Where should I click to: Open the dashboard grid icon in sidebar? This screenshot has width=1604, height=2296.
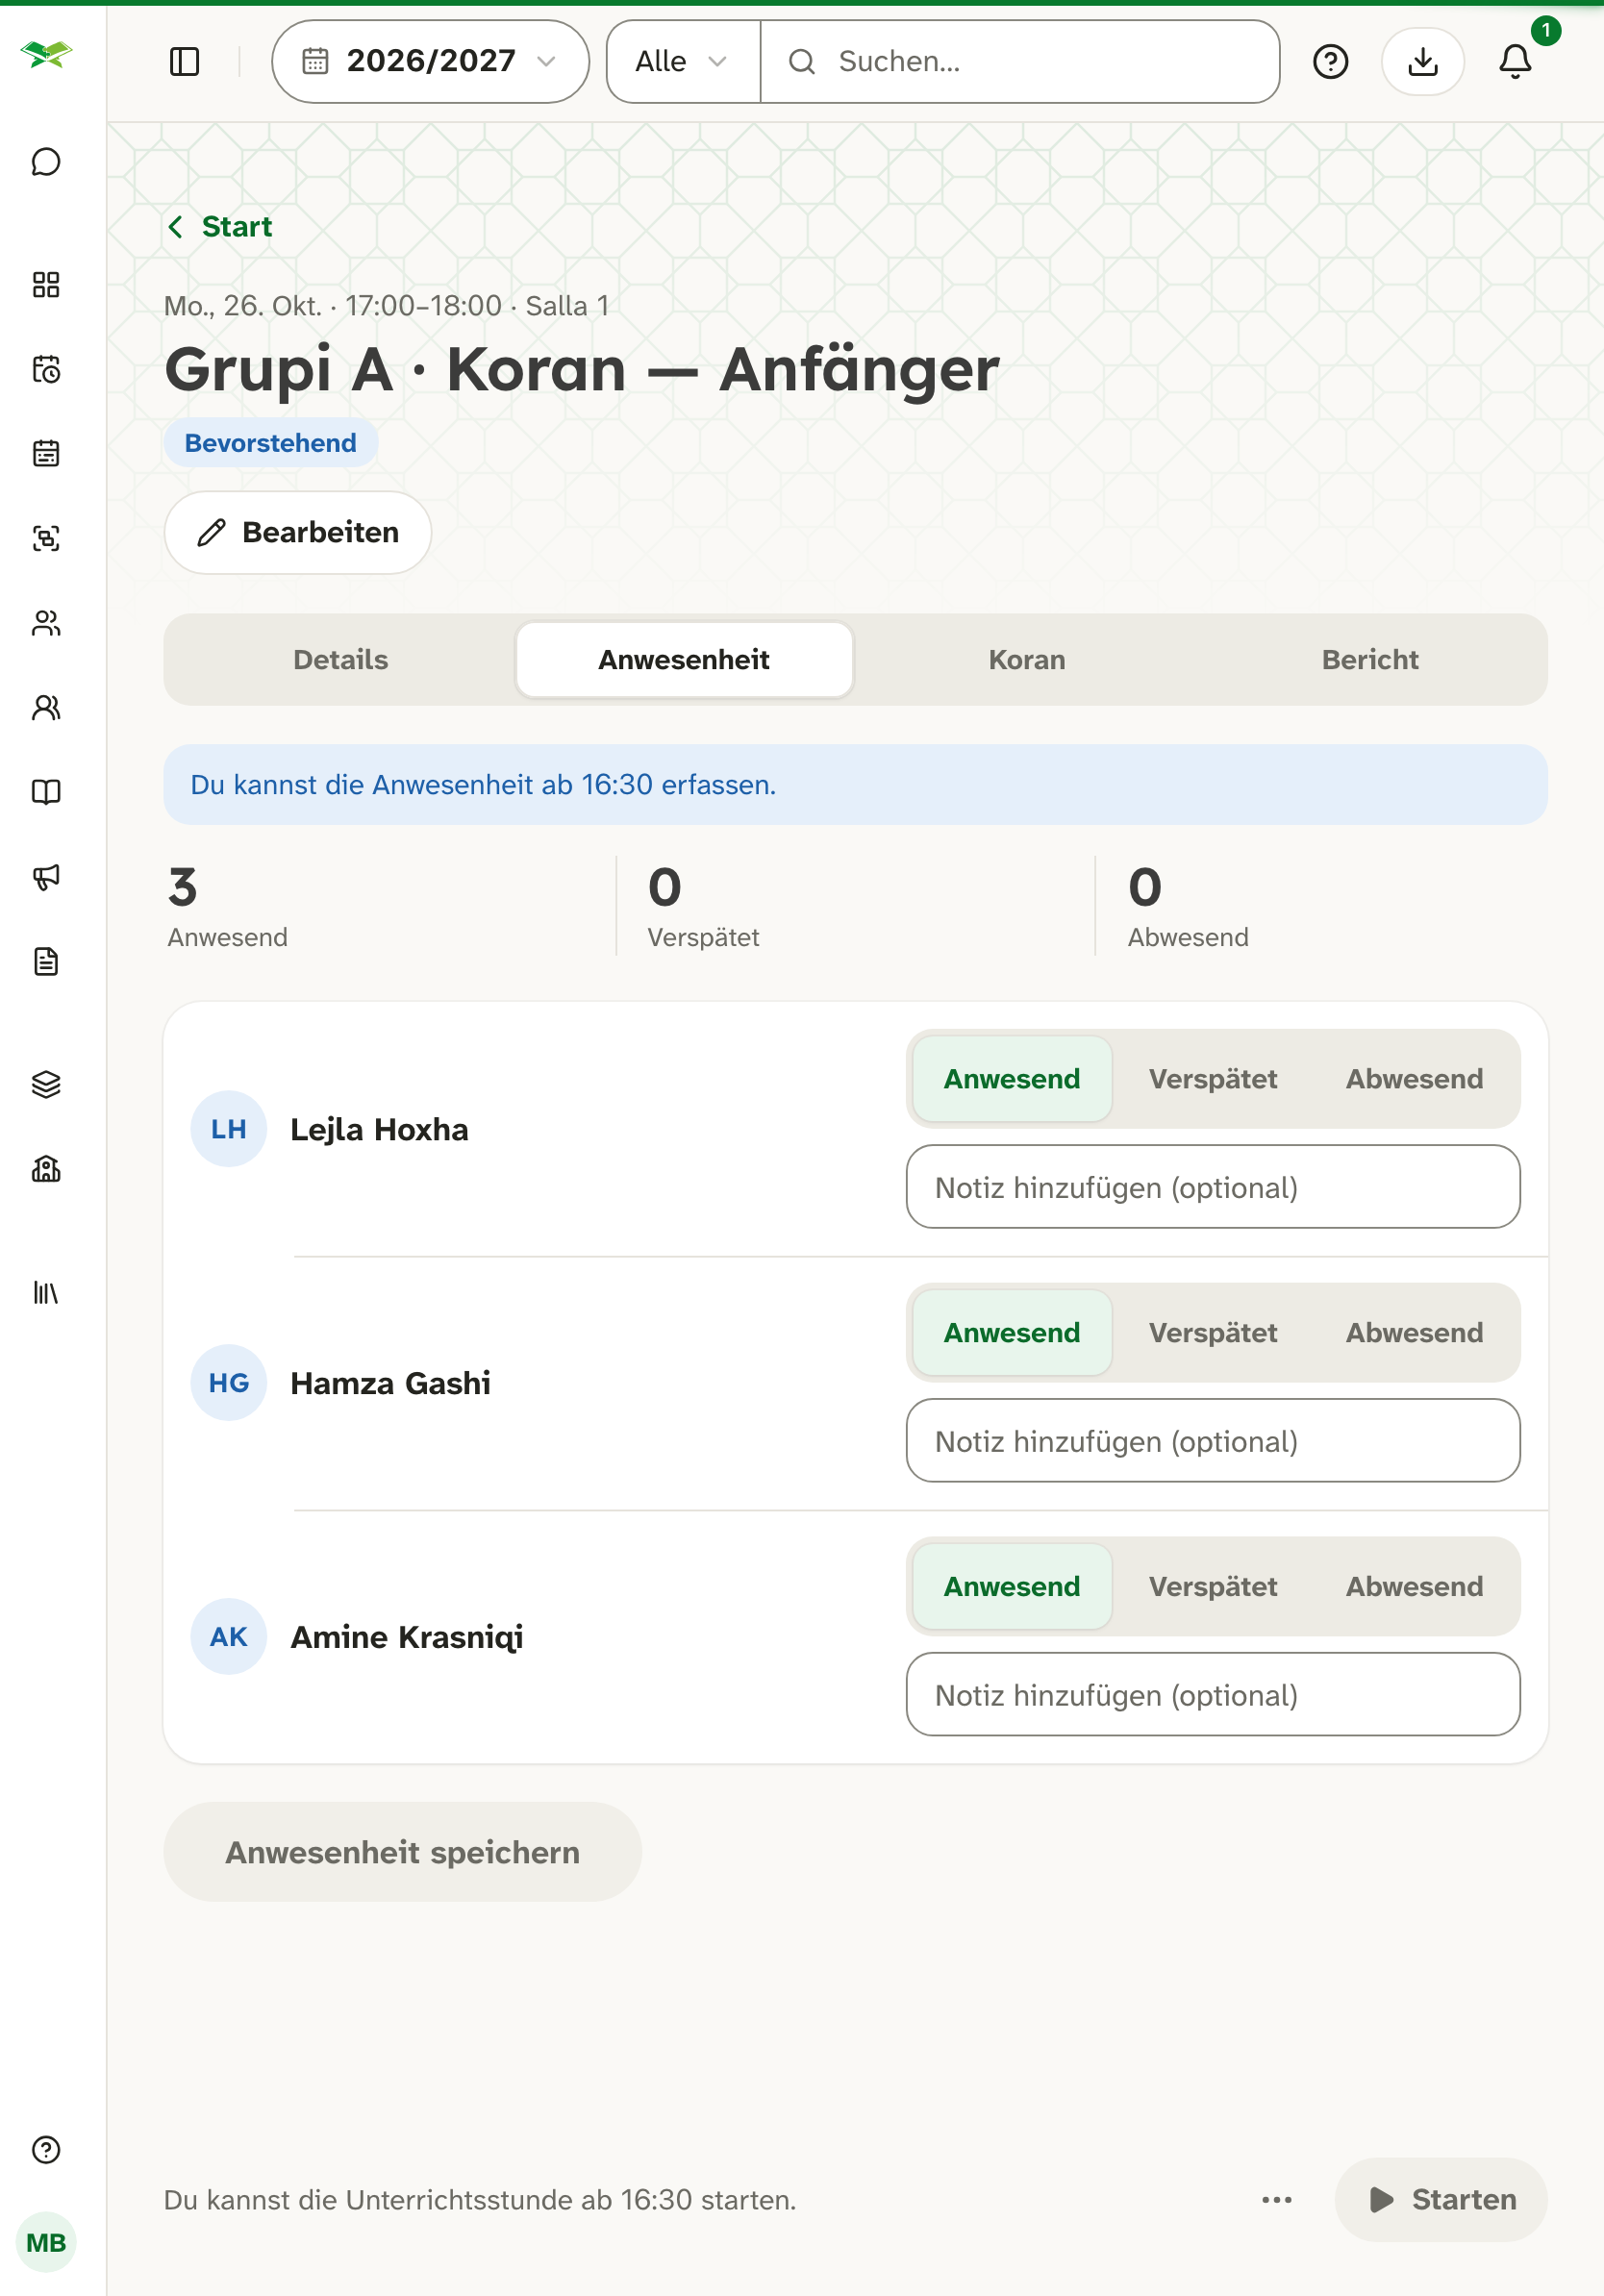pyautogui.click(x=46, y=285)
